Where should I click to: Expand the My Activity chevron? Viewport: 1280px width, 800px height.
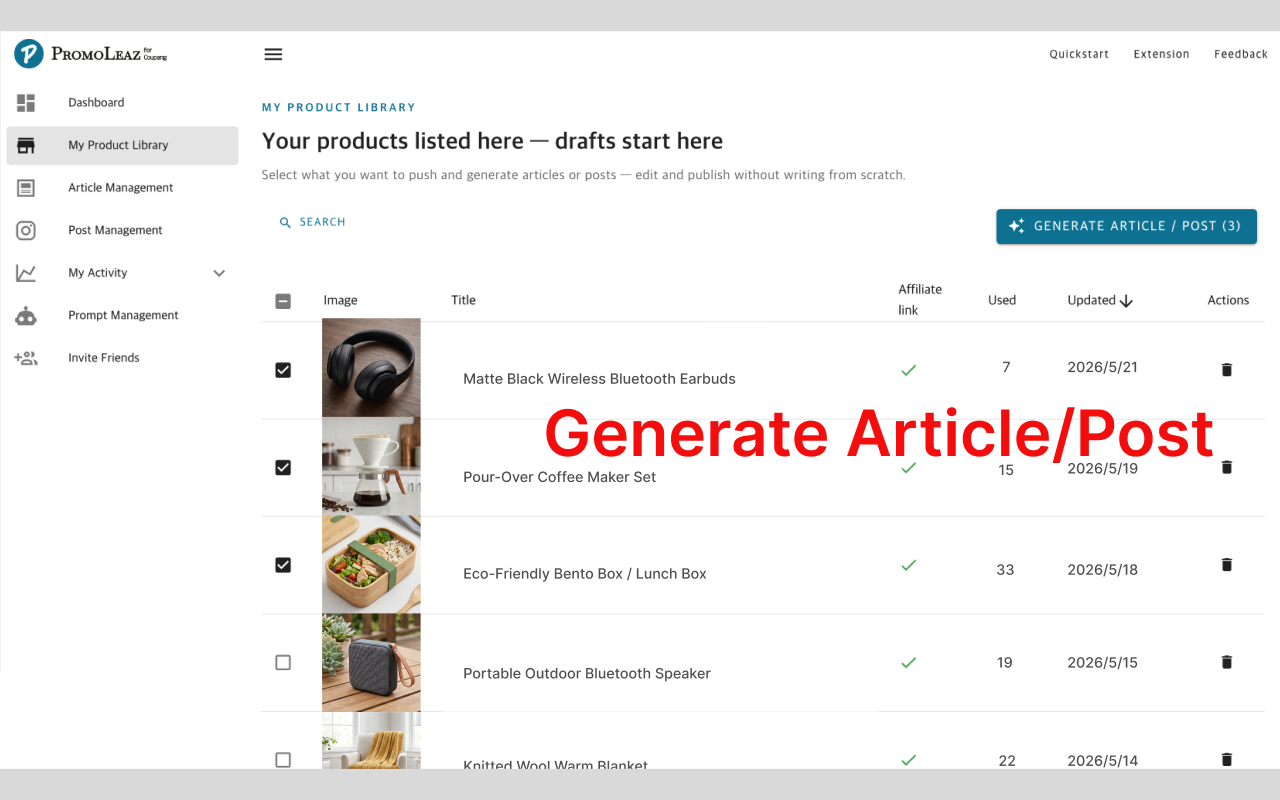click(x=219, y=273)
